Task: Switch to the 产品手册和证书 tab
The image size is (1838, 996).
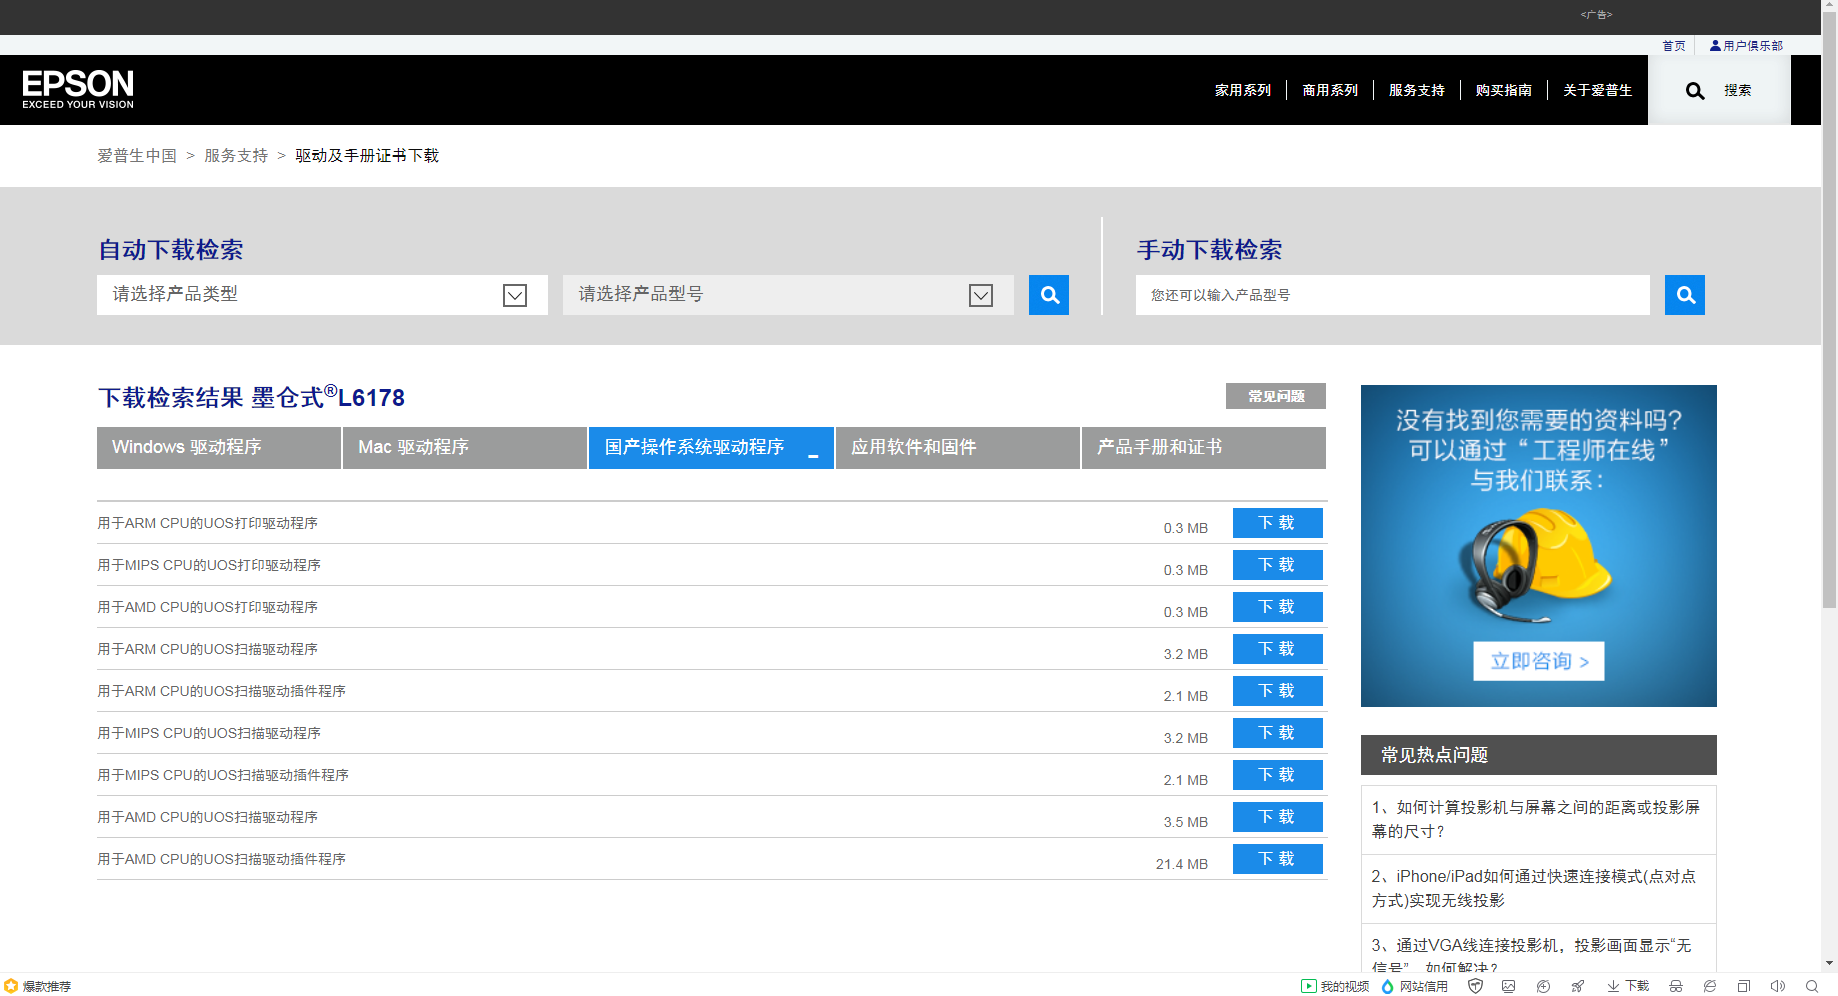Action: [x=1204, y=448]
